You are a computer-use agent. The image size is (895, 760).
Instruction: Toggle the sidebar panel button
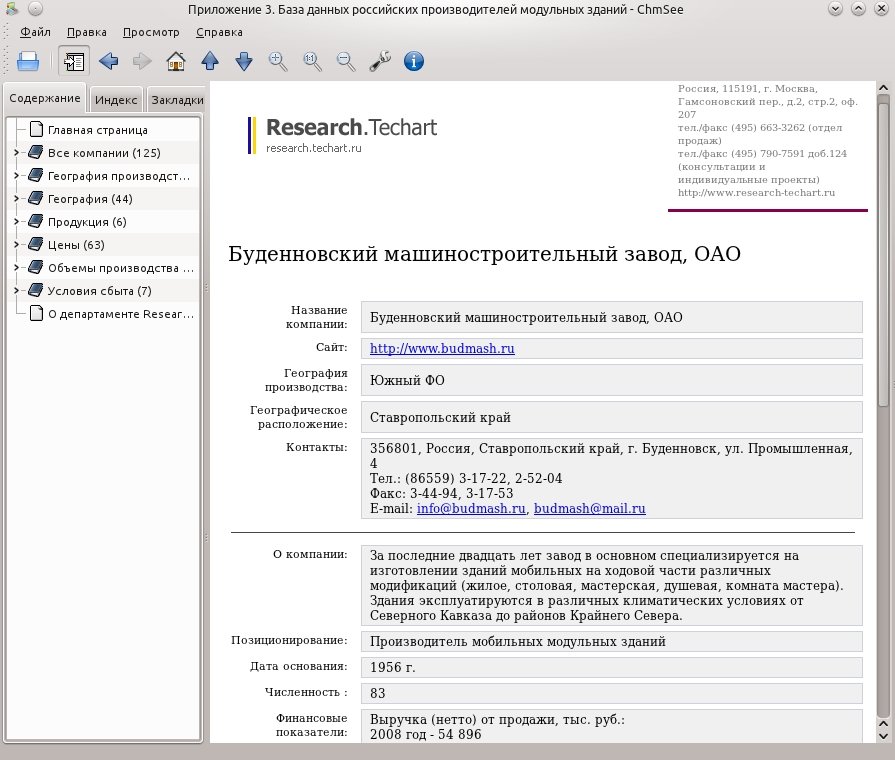(74, 61)
